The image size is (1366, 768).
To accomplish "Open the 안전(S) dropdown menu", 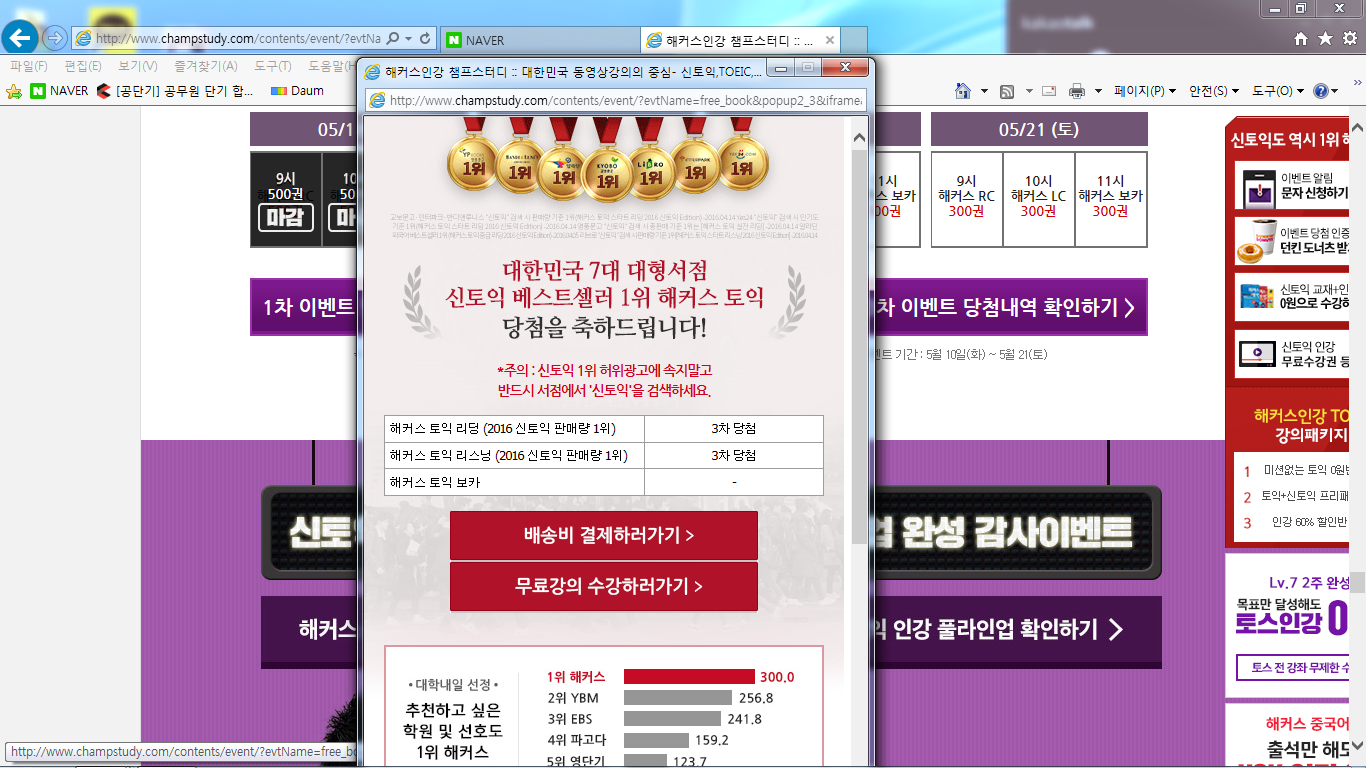I will pos(1215,91).
